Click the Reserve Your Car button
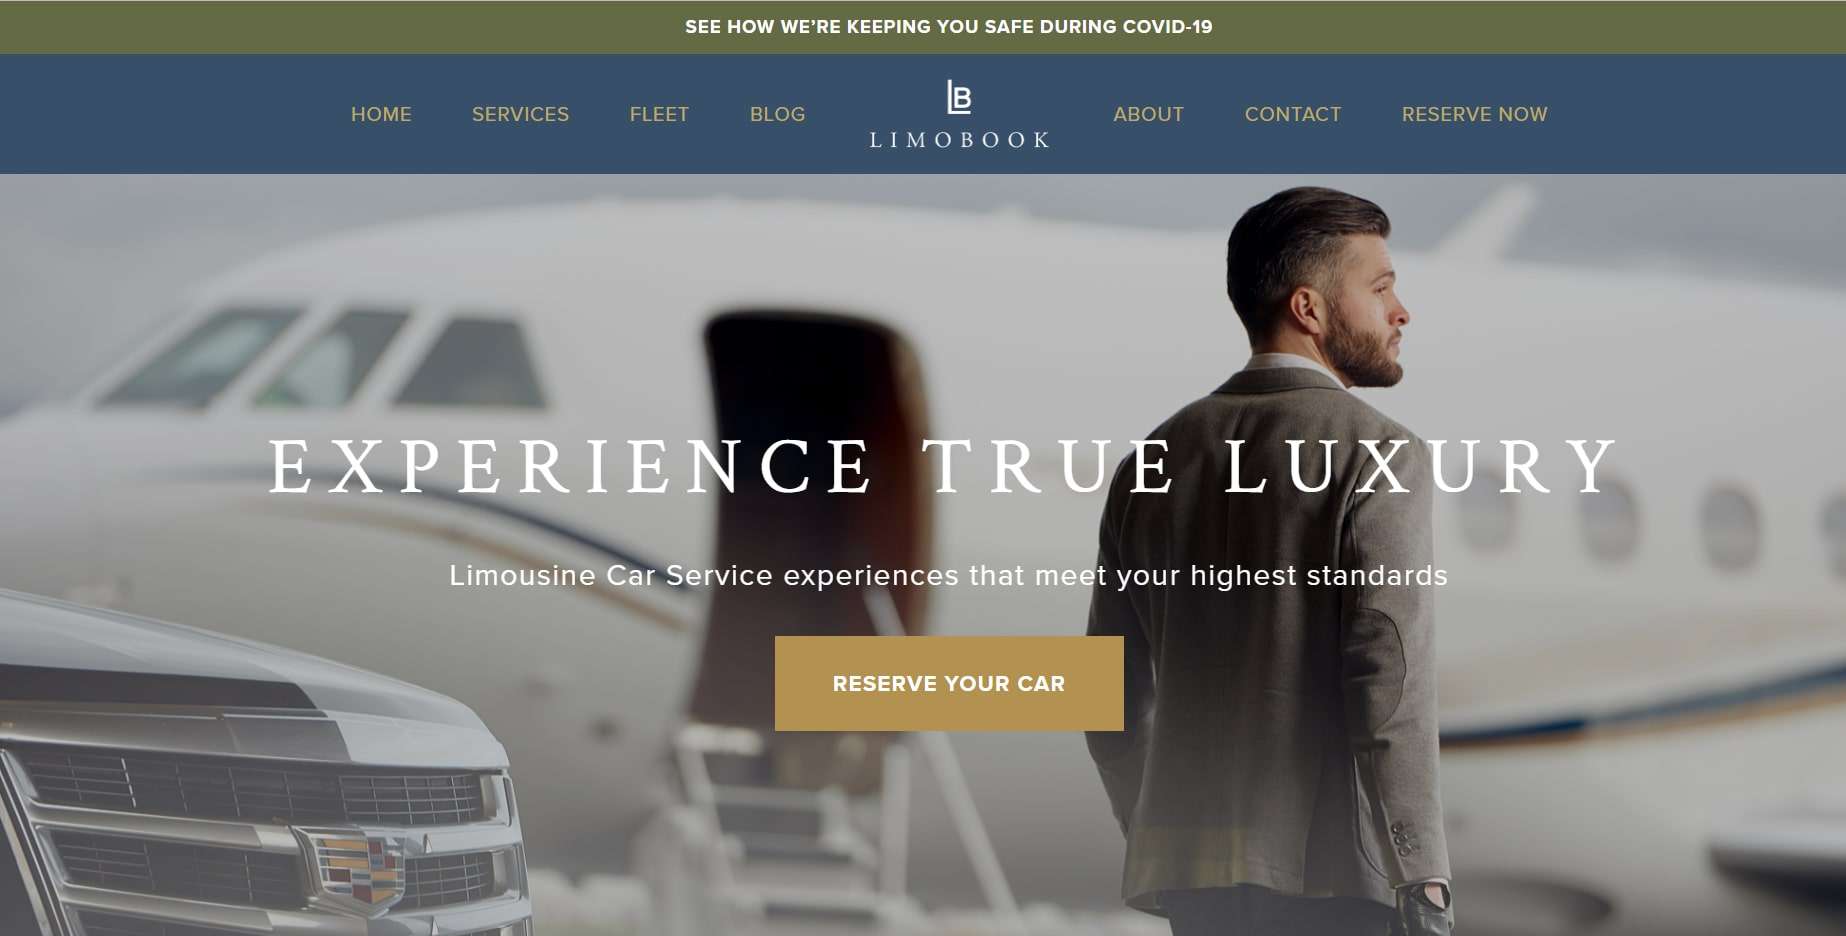1846x936 pixels. click(x=949, y=683)
